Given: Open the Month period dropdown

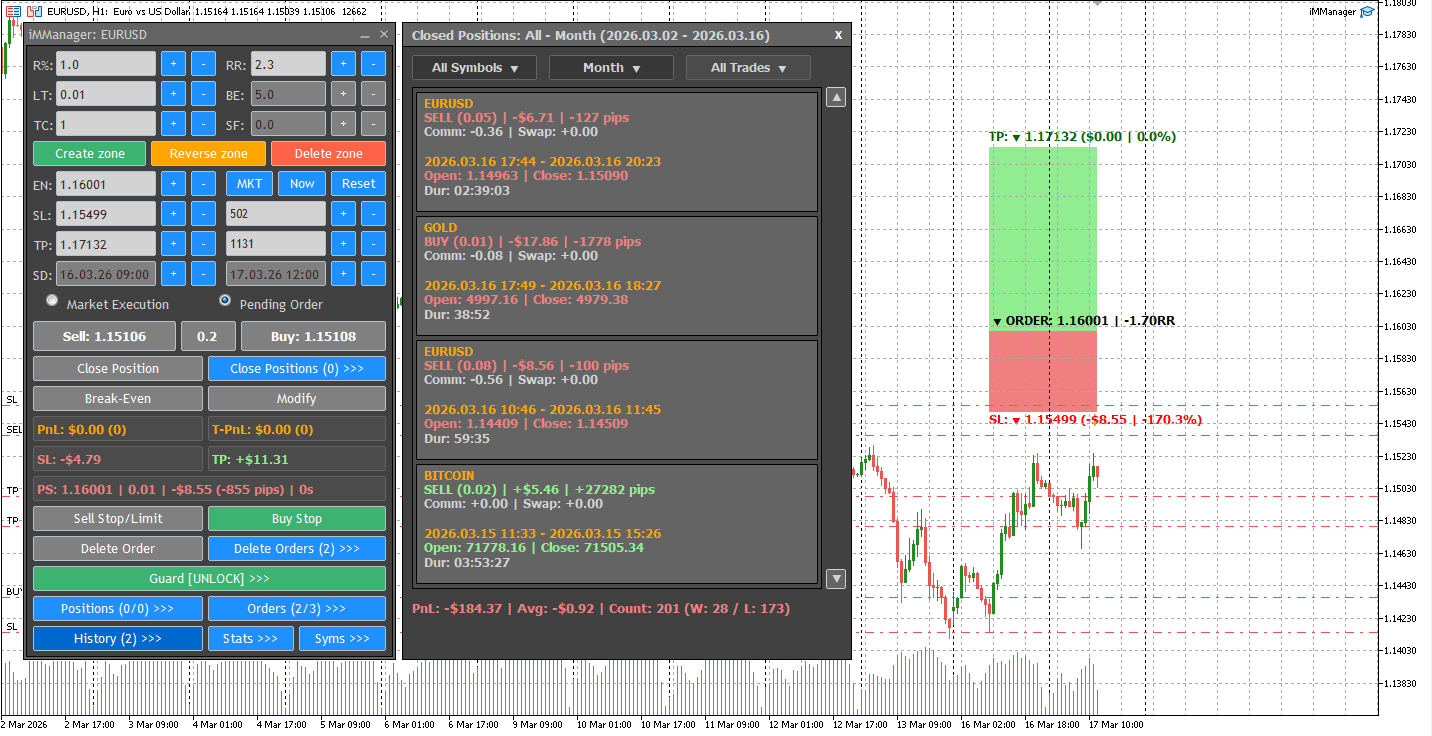Looking at the screenshot, I should coord(610,67).
